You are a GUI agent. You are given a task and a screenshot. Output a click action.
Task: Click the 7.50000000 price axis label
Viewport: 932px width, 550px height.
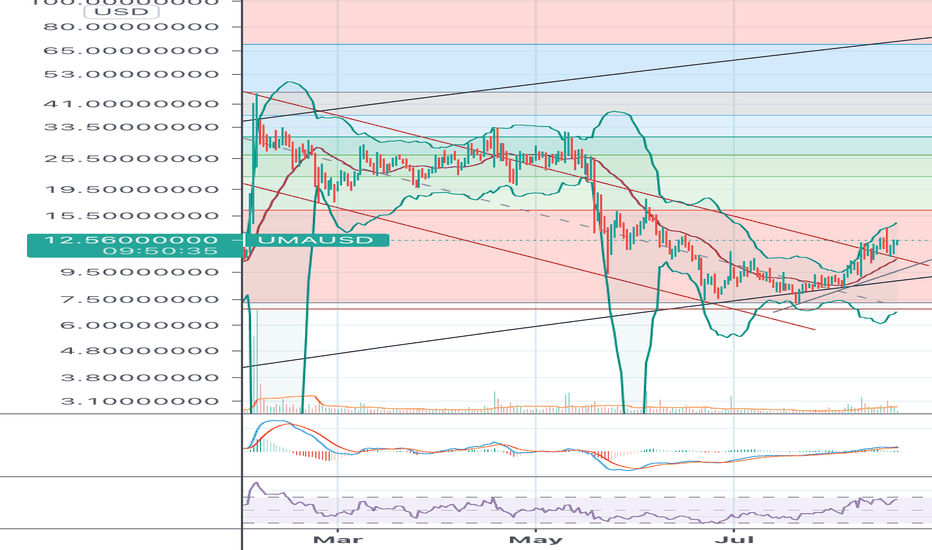pos(139,299)
